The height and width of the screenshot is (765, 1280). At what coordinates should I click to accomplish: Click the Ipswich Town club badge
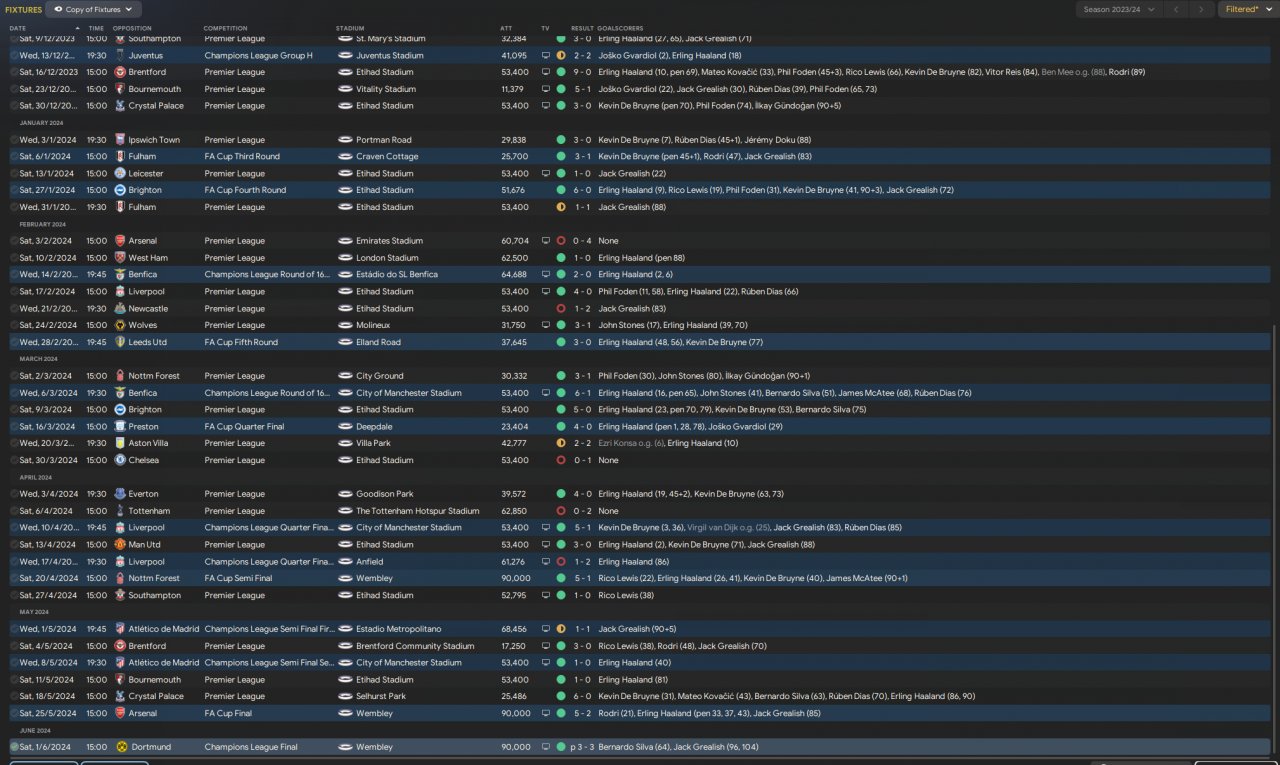pos(120,140)
